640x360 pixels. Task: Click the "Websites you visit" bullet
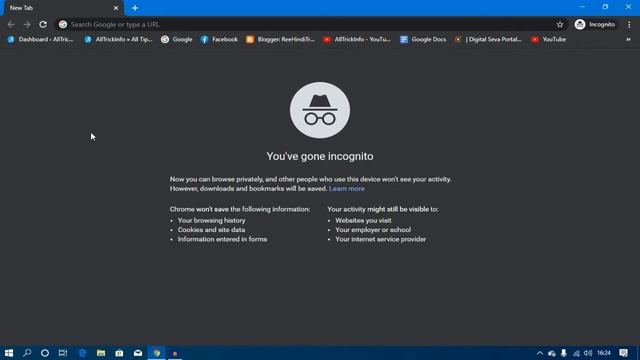pos(363,220)
